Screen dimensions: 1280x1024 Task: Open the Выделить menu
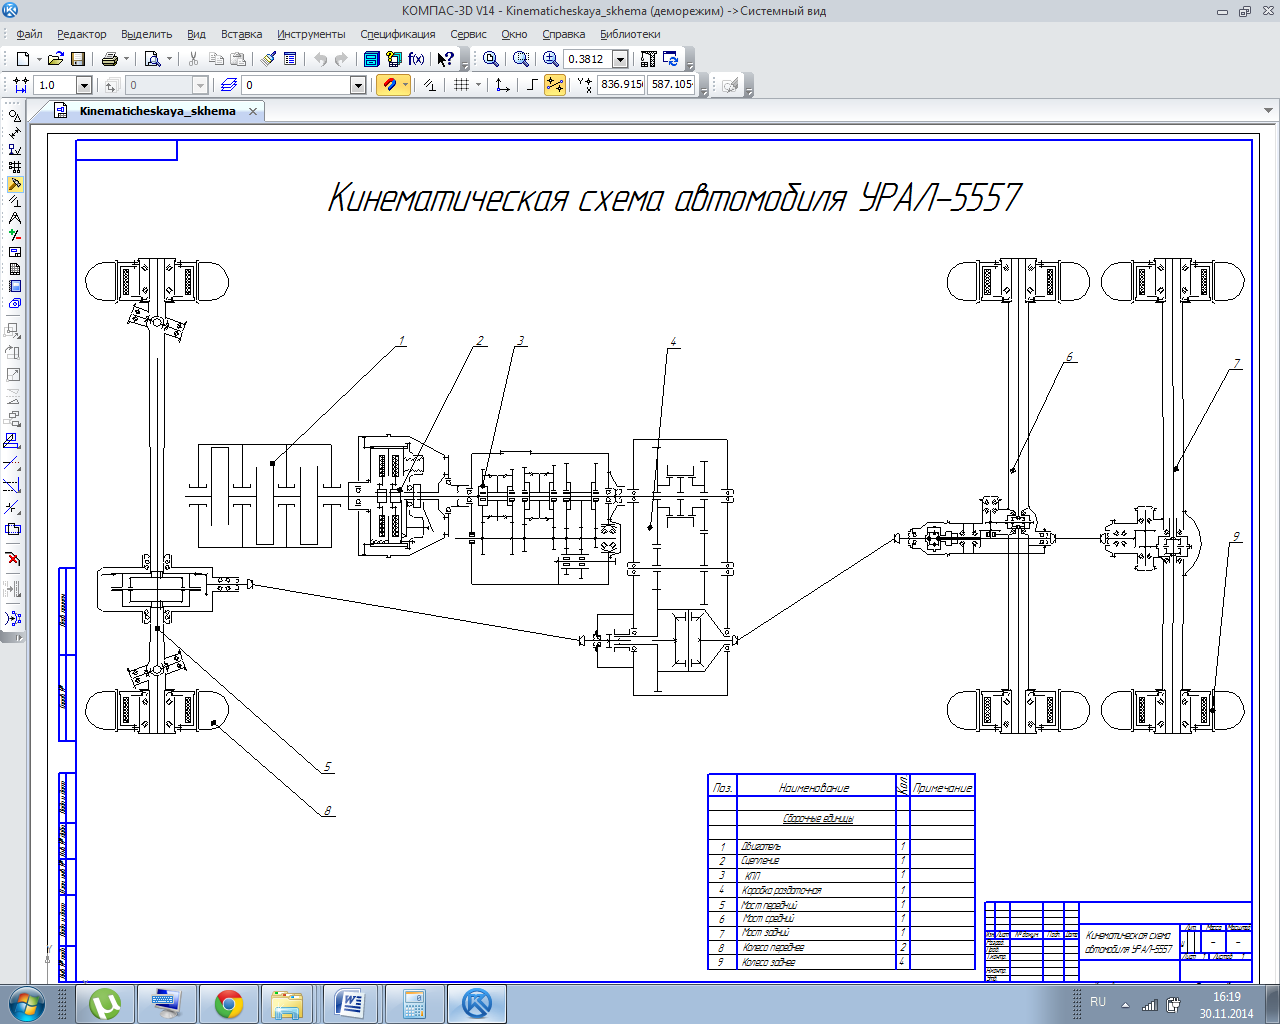(146, 34)
